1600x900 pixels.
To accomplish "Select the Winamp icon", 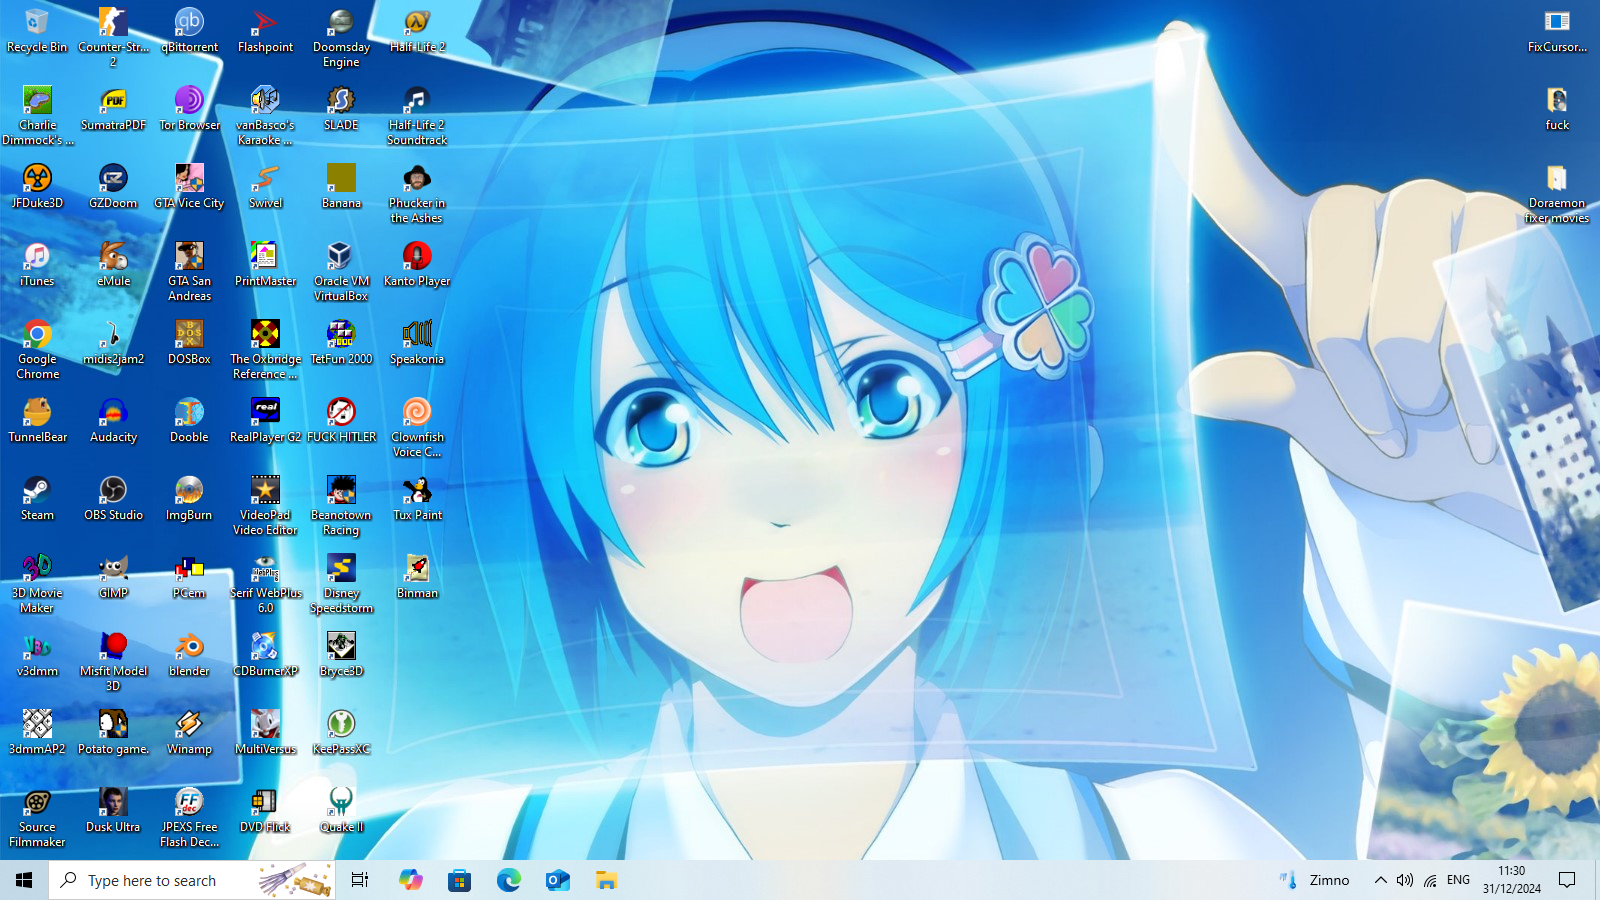I will pos(189,733).
